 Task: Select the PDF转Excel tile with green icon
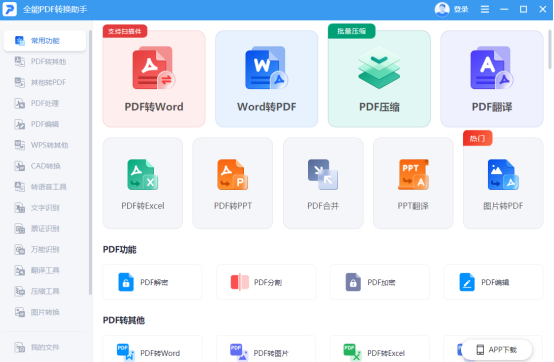[x=143, y=183]
